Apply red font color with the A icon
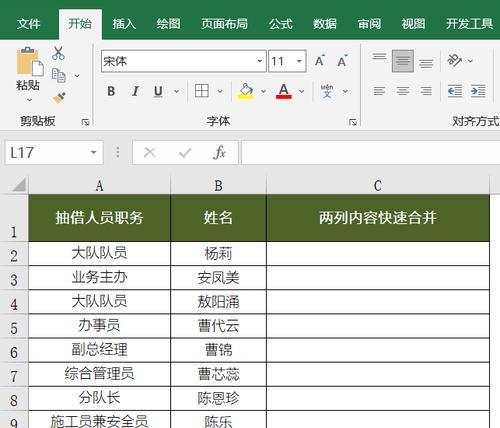The height and width of the screenshot is (428, 500). pyautogui.click(x=284, y=91)
